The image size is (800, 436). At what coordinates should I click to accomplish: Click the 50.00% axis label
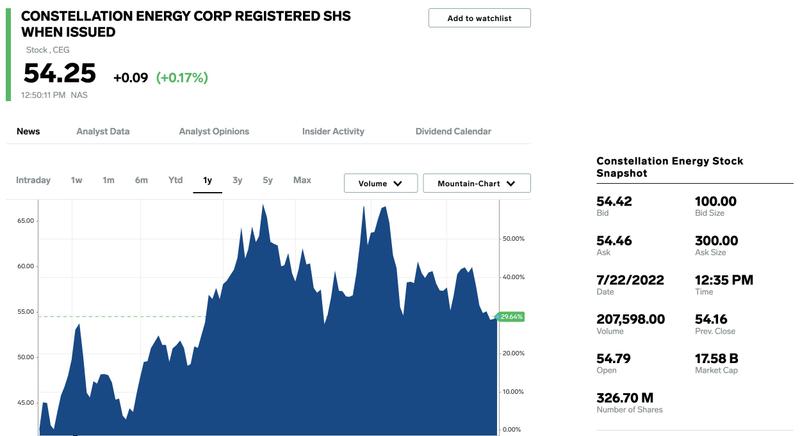pyautogui.click(x=513, y=239)
